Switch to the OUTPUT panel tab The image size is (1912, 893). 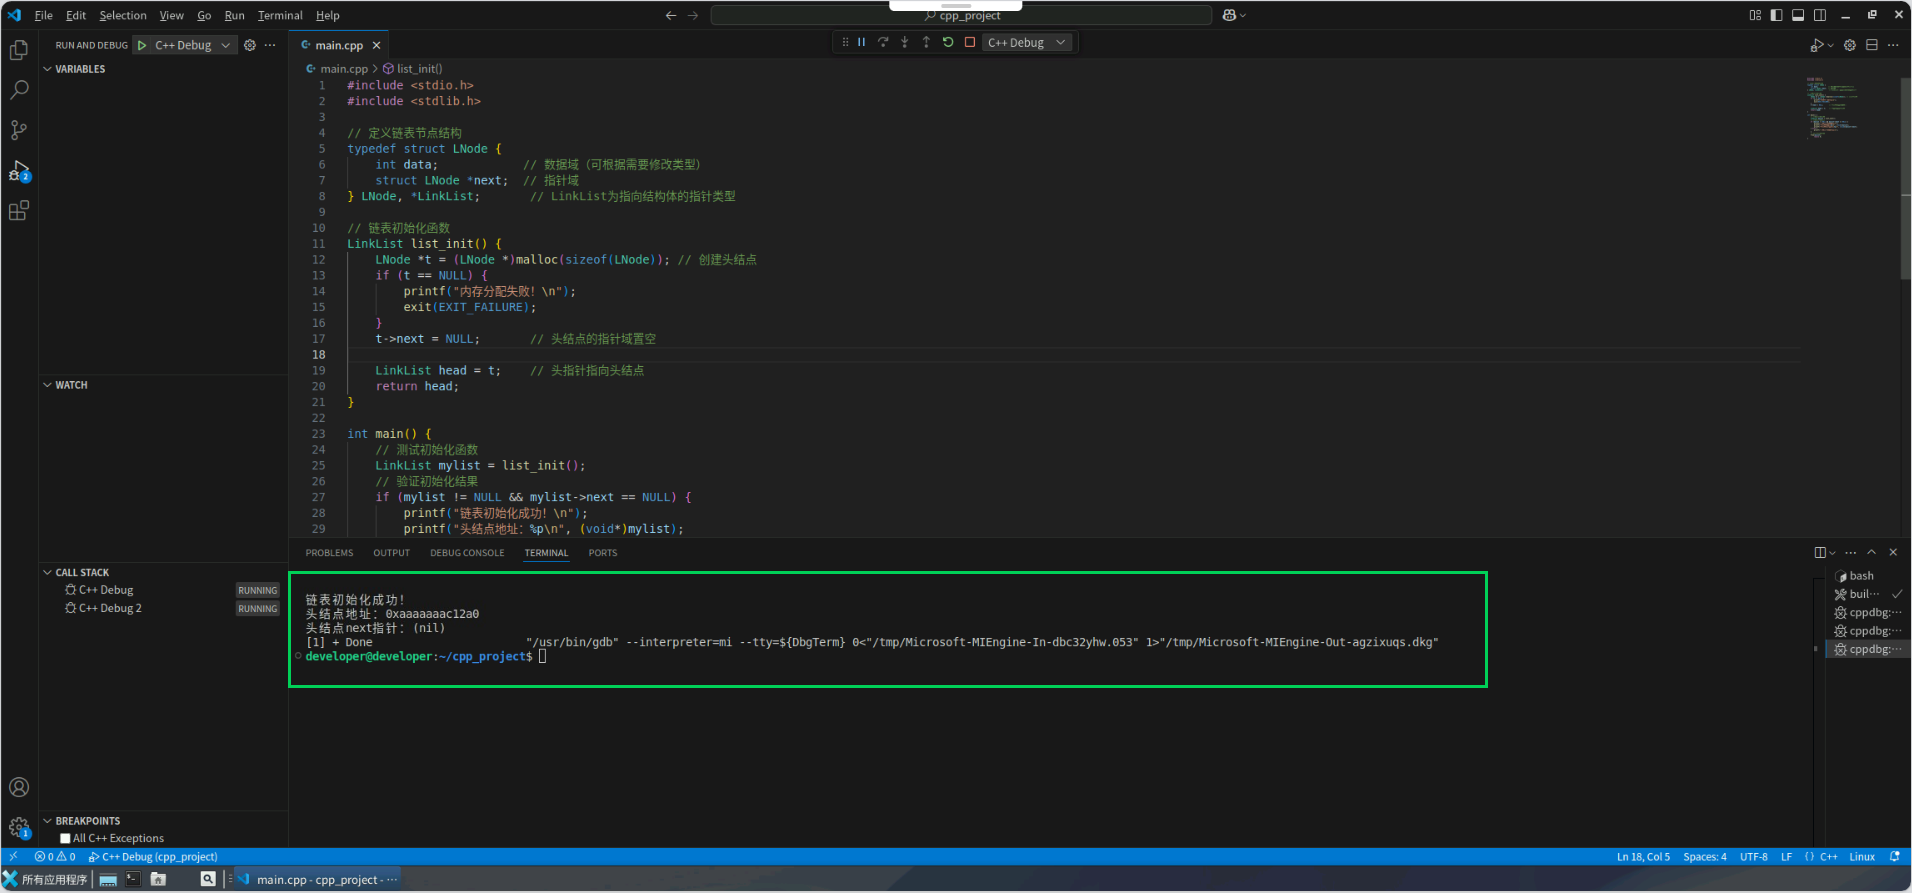coord(392,553)
